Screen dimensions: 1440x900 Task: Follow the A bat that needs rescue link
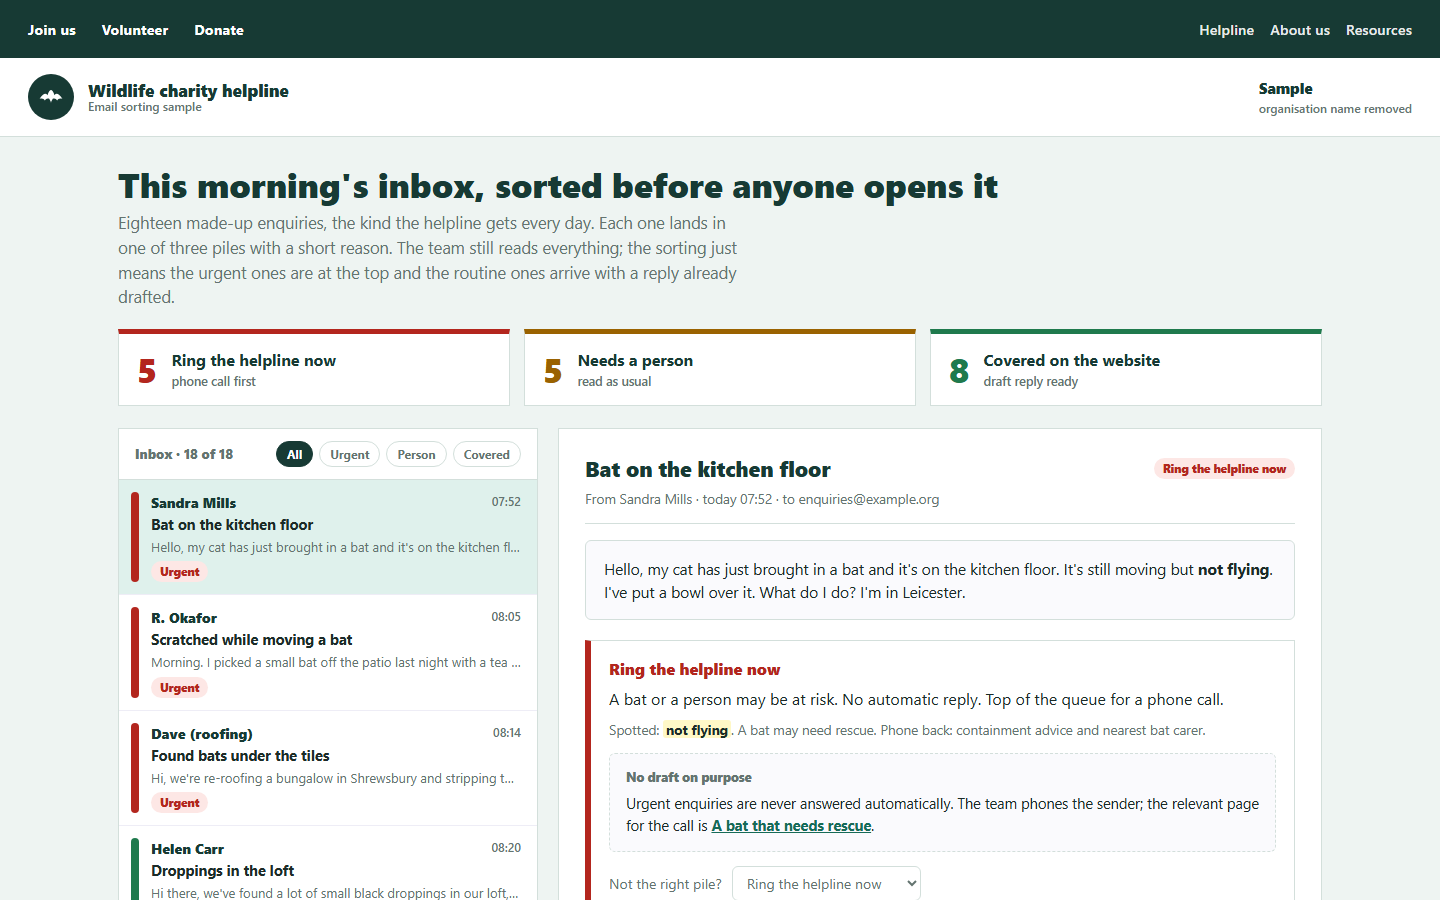coord(791,826)
